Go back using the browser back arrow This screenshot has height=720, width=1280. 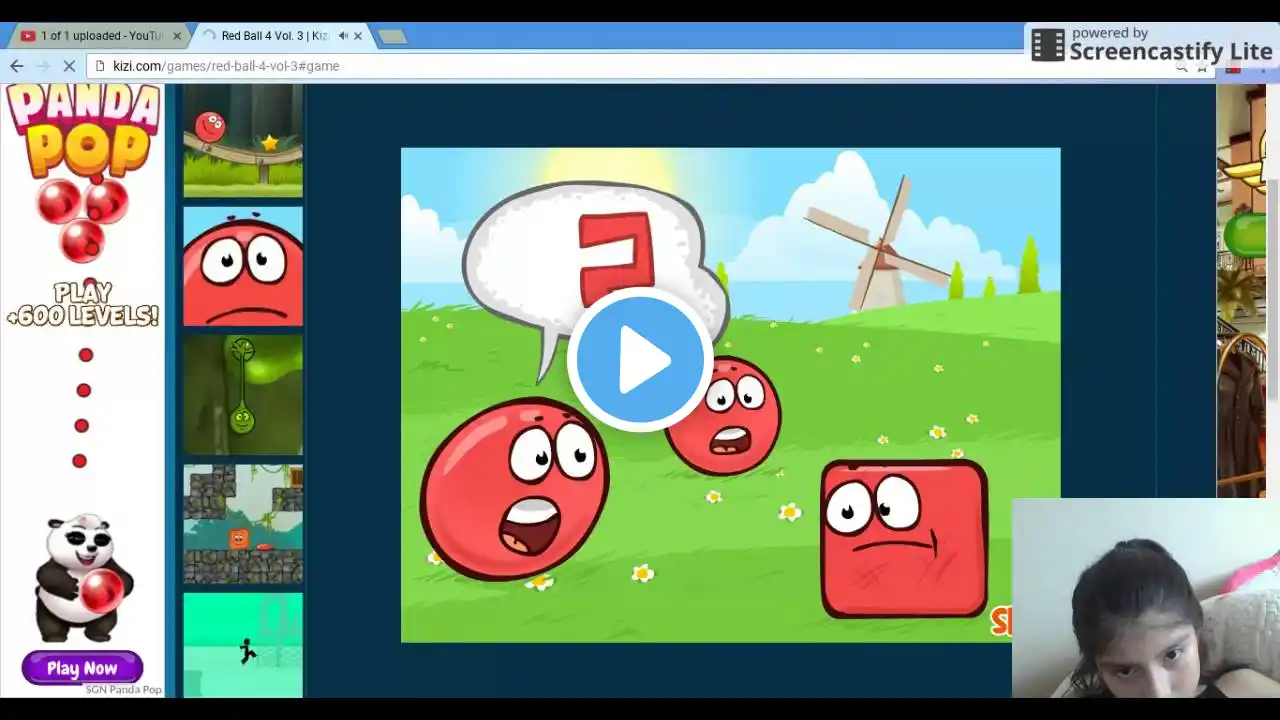coord(17,66)
